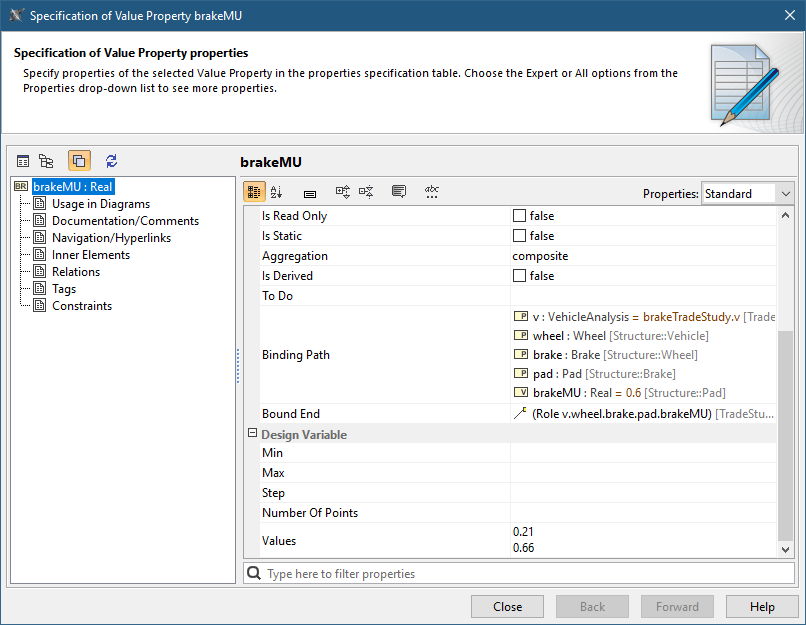Collapse the Design Variable section

click(252, 435)
